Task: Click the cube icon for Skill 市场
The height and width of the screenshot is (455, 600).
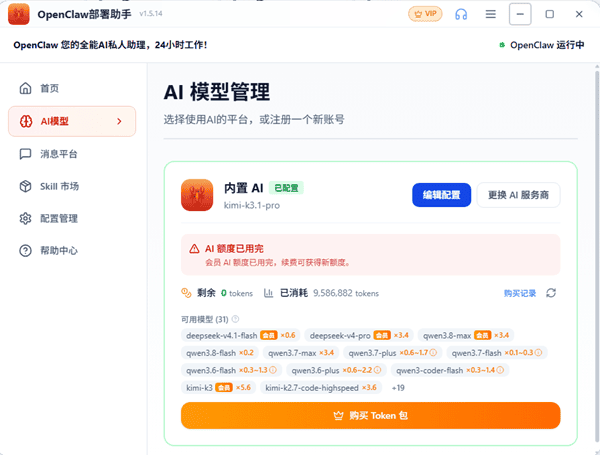Action: click(25, 186)
